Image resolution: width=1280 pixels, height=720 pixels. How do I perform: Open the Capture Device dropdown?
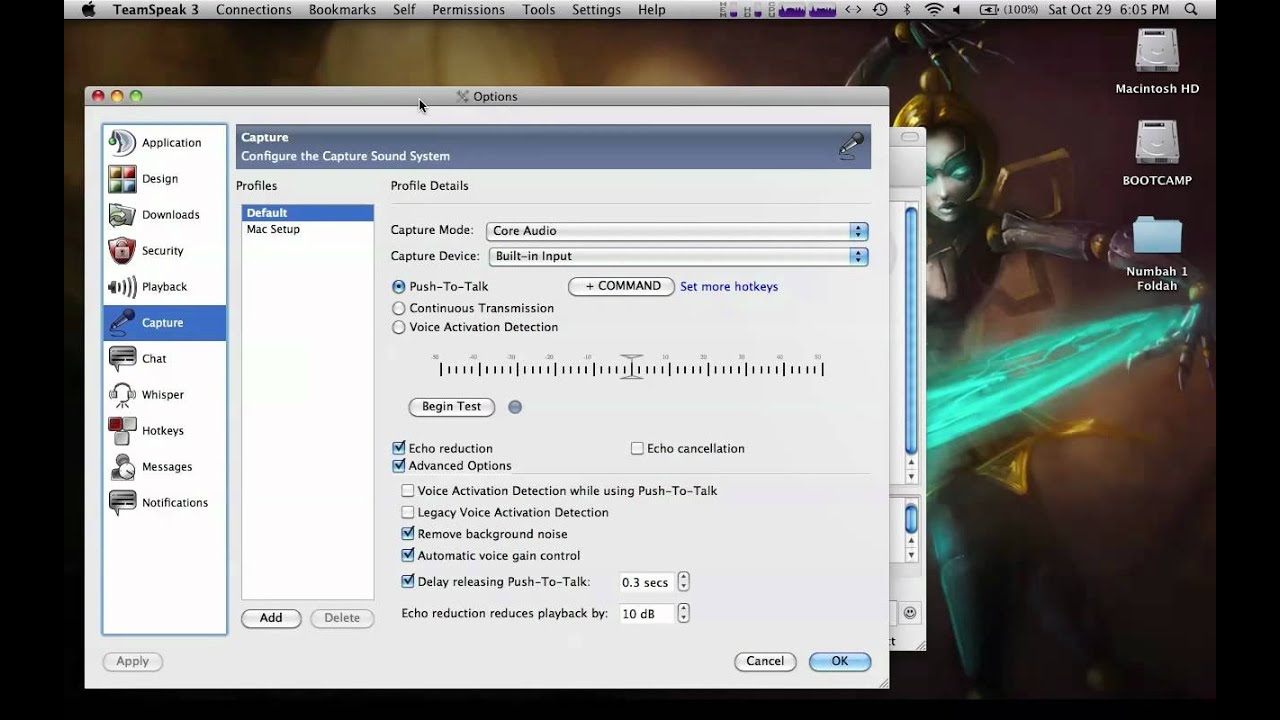[x=678, y=256]
